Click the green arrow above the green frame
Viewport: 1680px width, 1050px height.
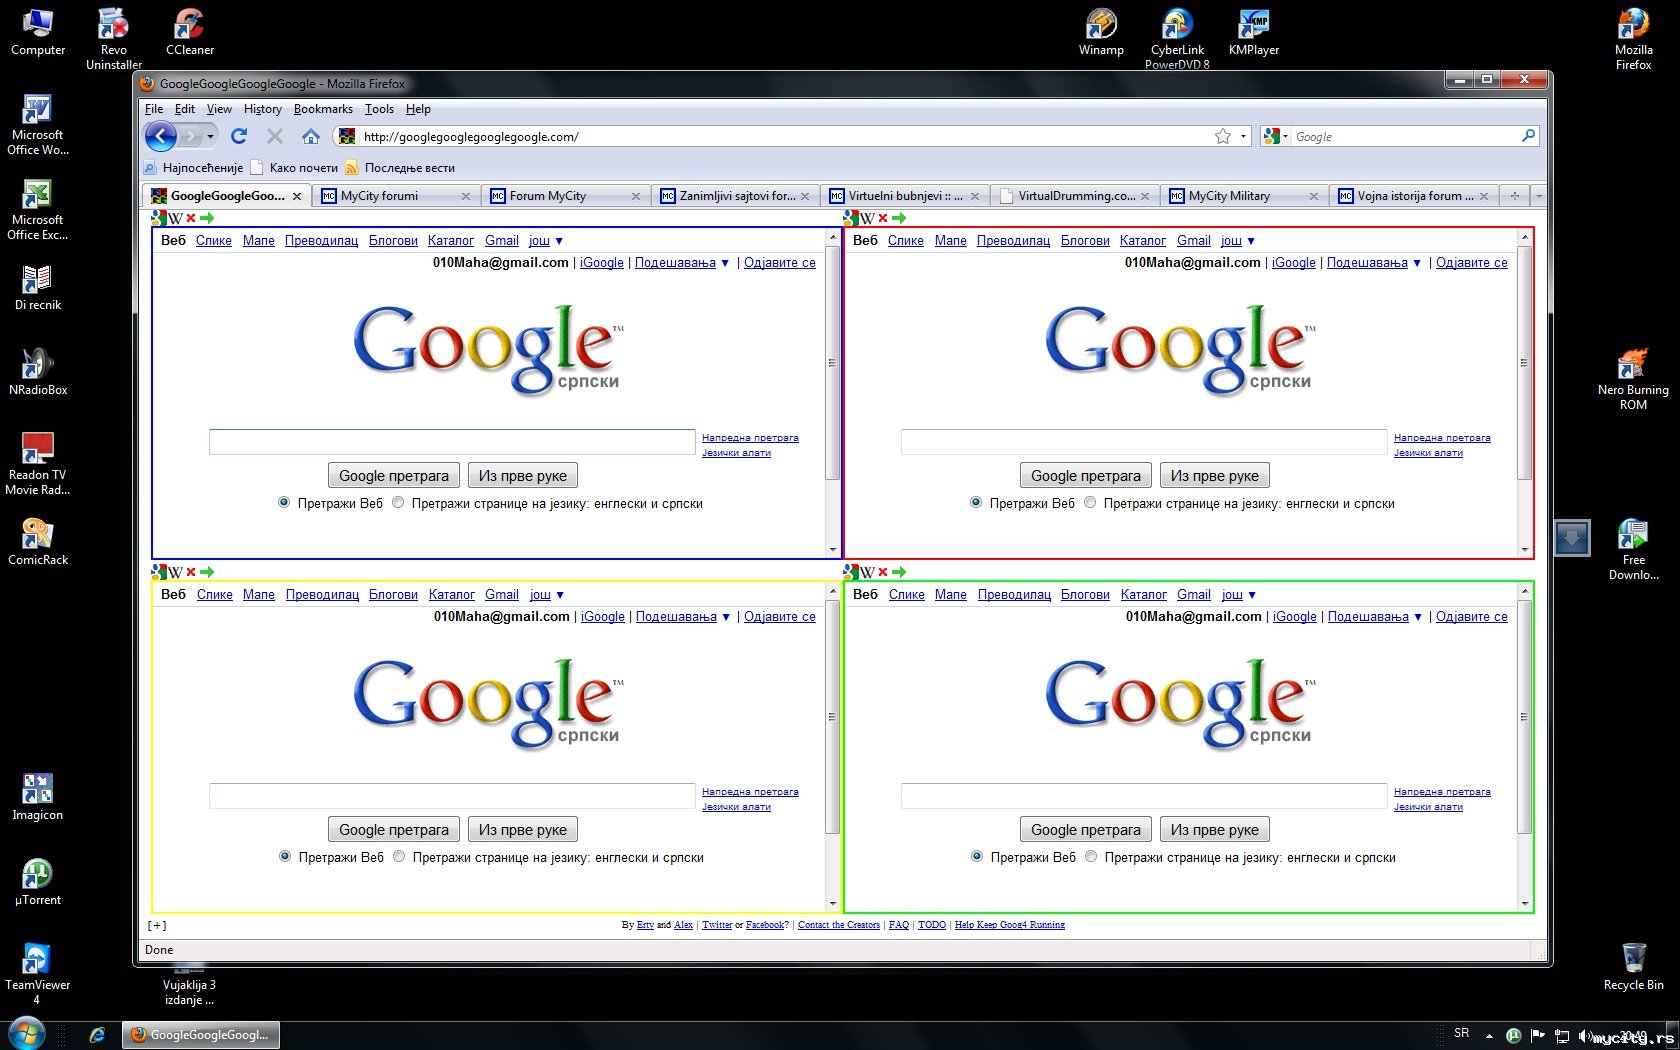point(899,572)
